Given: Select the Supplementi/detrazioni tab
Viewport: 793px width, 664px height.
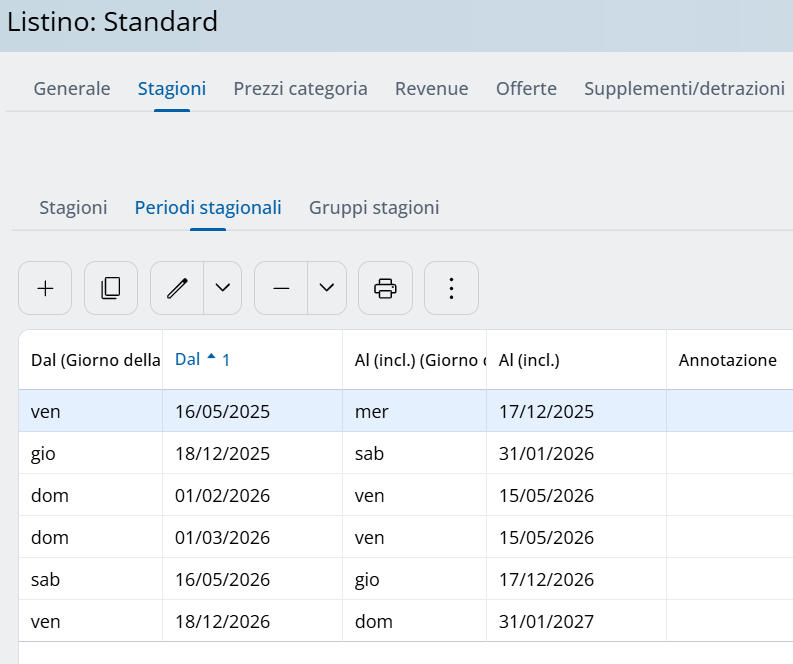Looking at the screenshot, I should (684, 88).
